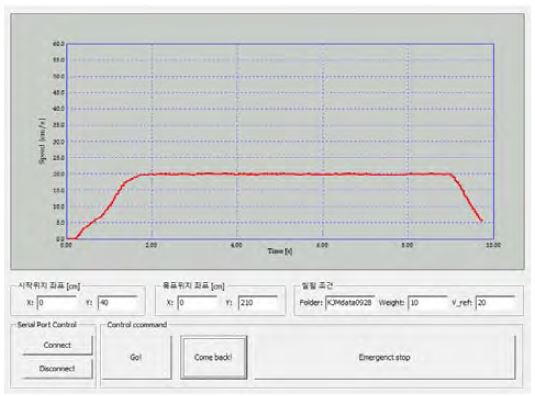Click the V_ref field showing 20
This screenshot has height=396, width=535.
click(x=495, y=303)
